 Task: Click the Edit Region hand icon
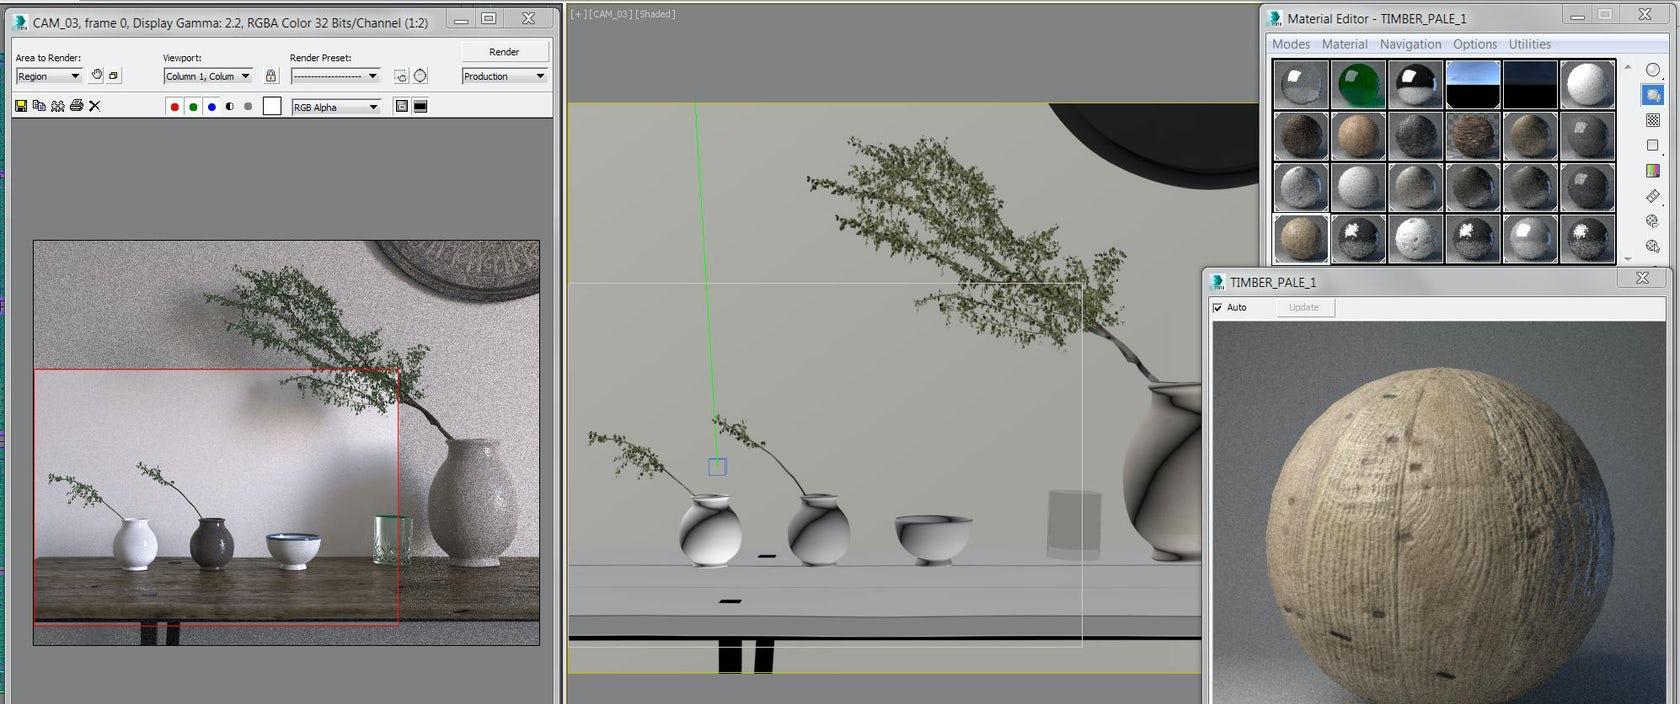[x=97, y=76]
